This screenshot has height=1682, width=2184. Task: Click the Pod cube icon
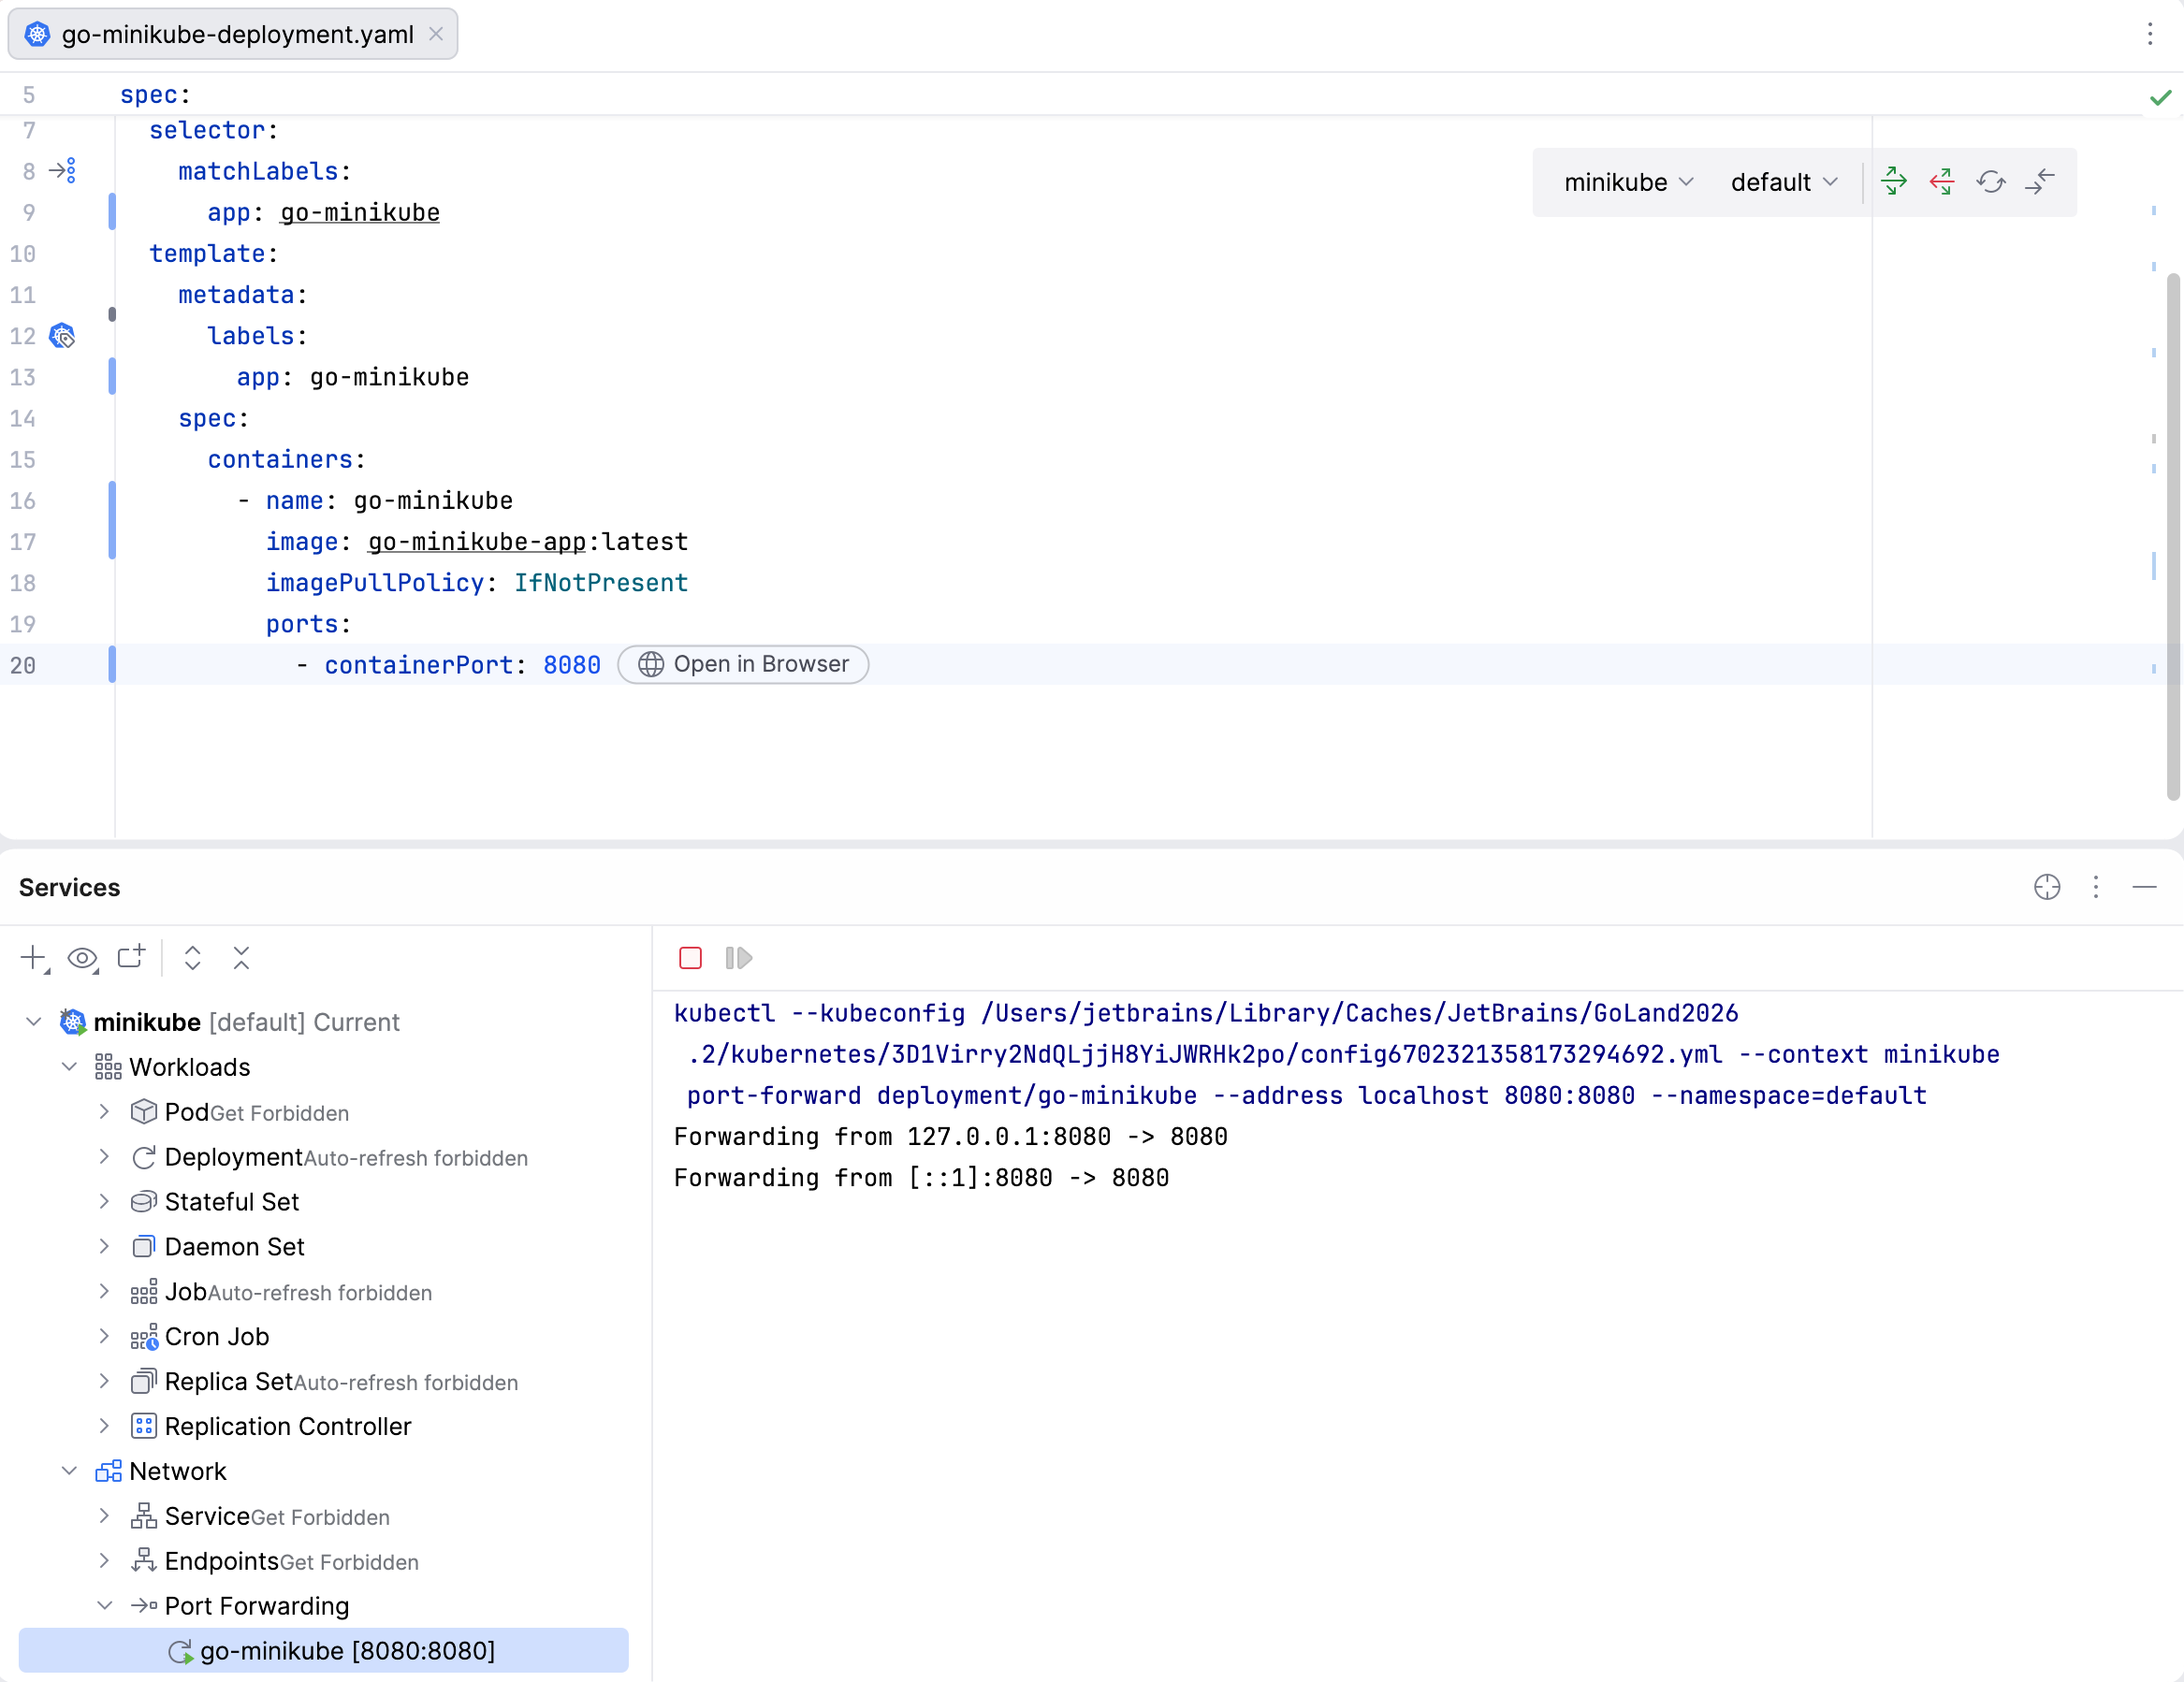[x=144, y=1112]
